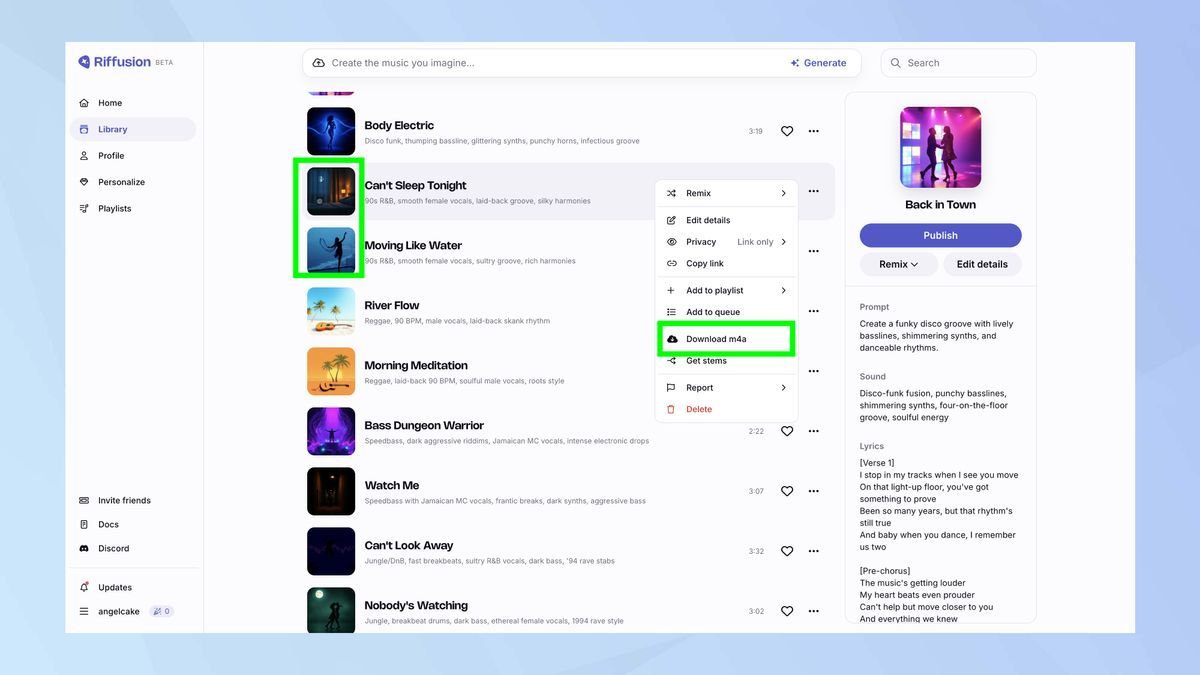Favorite the Body Electric track
This screenshot has width=1200, height=675.
click(787, 131)
